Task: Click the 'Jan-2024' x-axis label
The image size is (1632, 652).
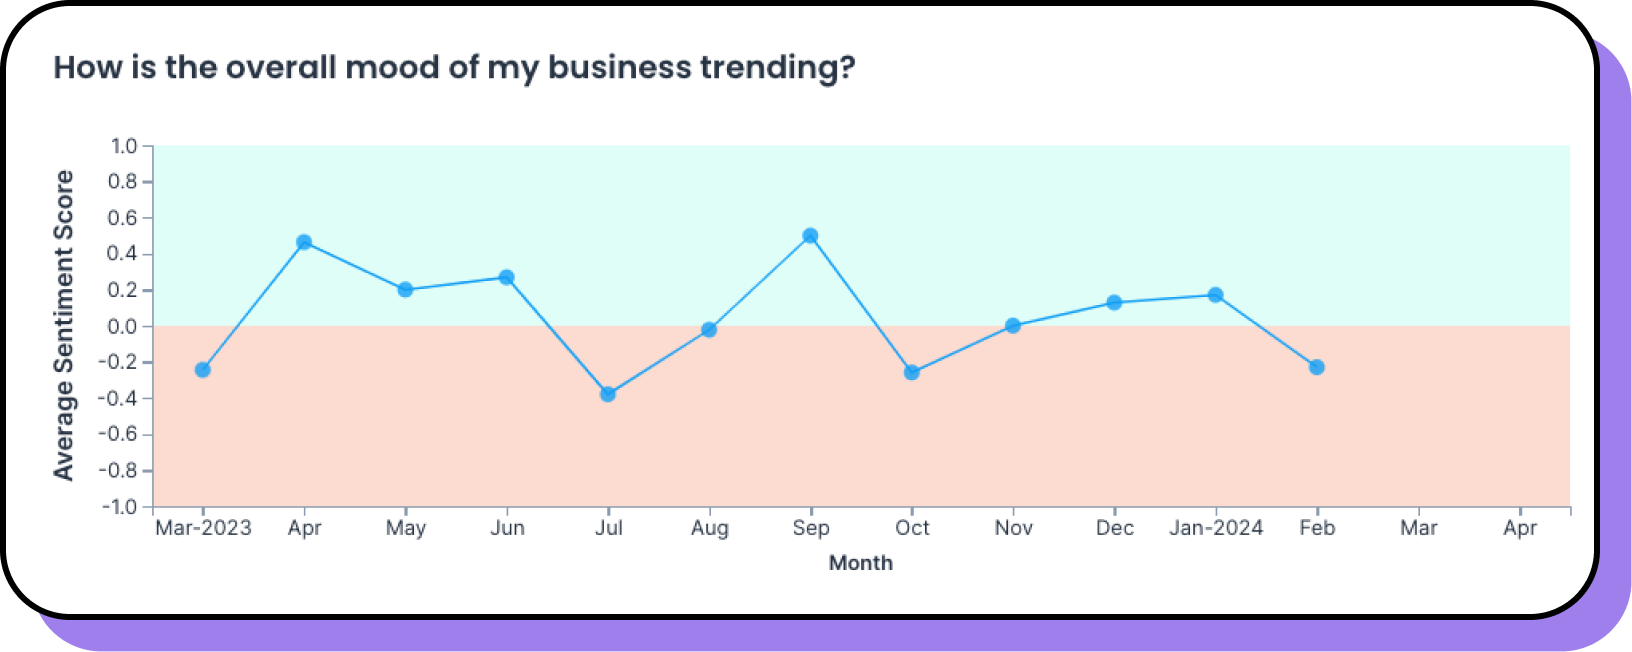Action: pos(1216,528)
